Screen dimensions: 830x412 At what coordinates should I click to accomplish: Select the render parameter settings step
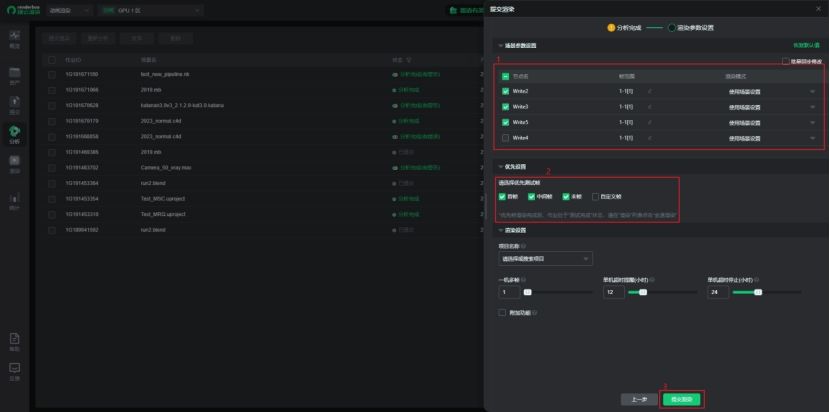click(691, 28)
